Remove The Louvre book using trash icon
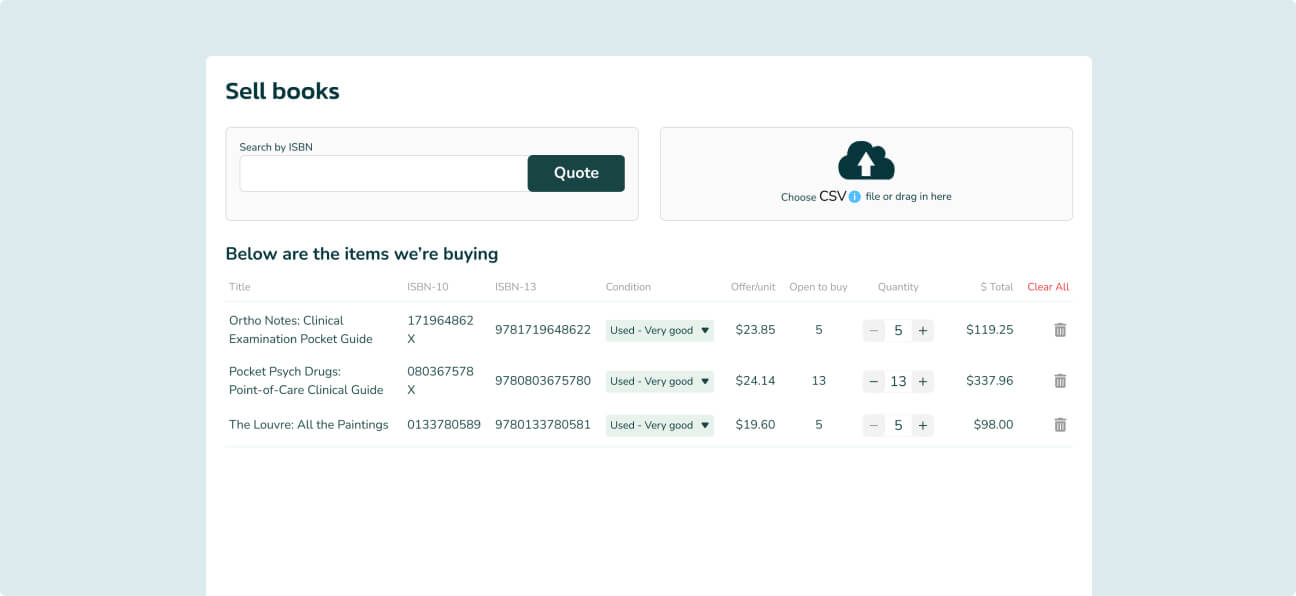The image size is (1296, 596). click(1060, 425)
